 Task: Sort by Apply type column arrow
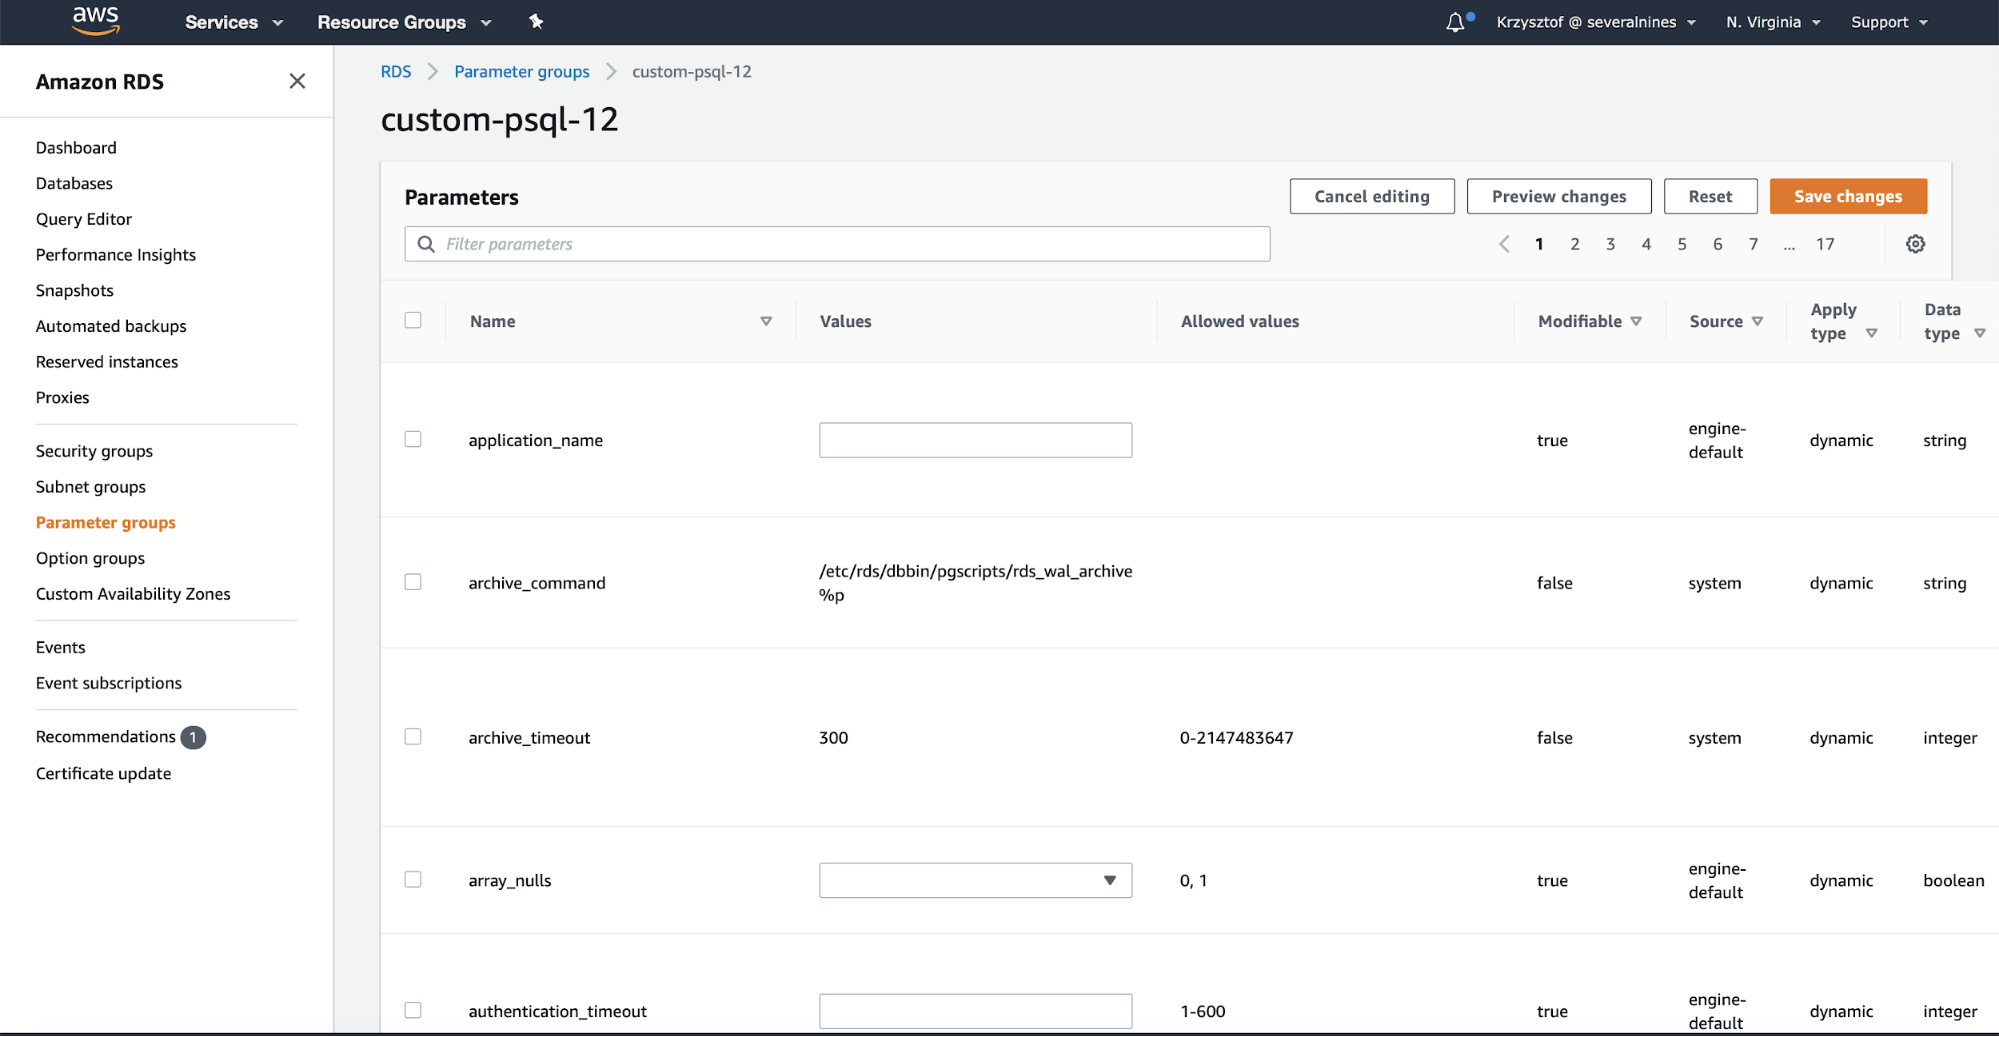point(1871,333)
